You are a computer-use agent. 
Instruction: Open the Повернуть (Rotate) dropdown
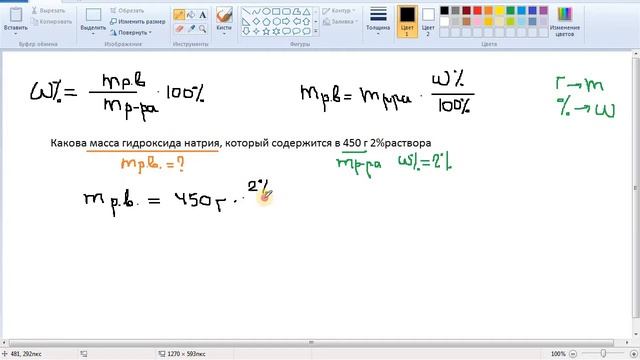click(131, 32)
